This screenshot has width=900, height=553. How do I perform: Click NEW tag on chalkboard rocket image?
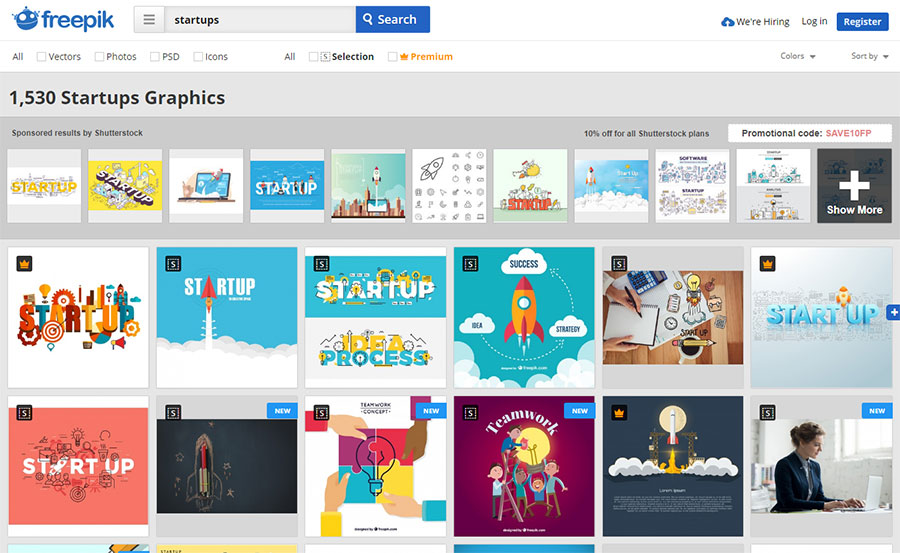282,411
